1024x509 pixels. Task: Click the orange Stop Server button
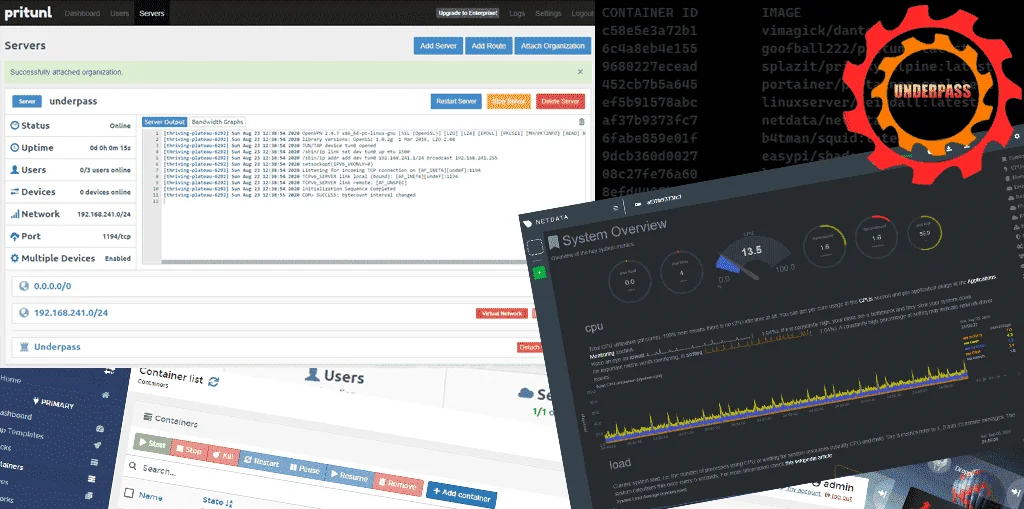pyautogui.click(x=509, y=101)
